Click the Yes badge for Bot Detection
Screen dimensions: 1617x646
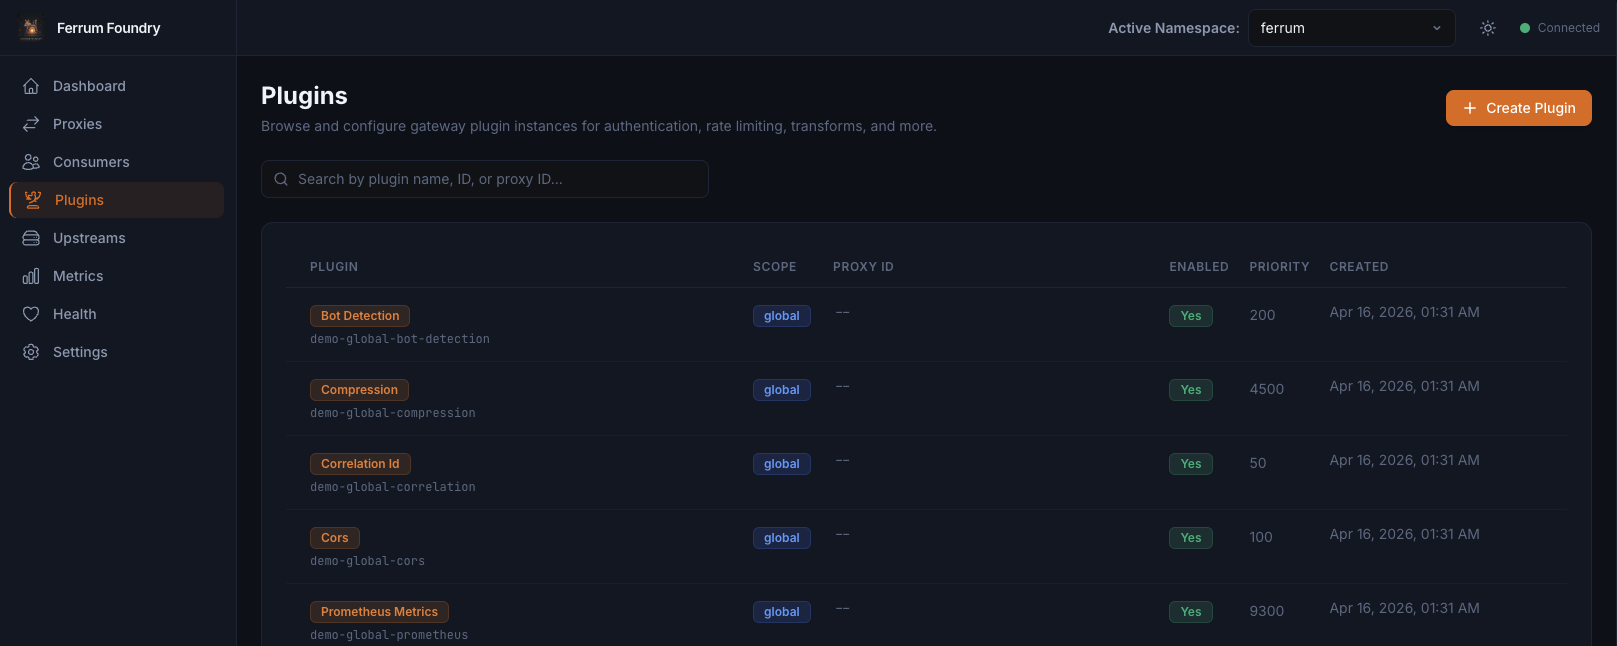click(1191, 316)
